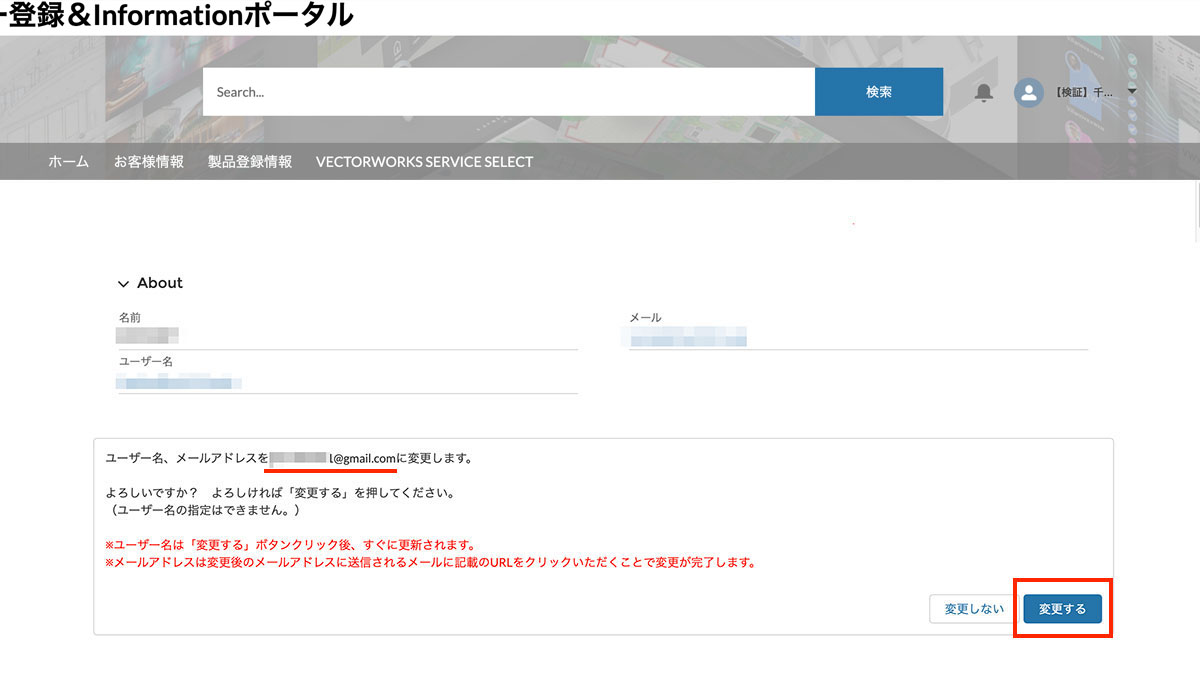Screen dimensions: 1200x682
Task: Click the blurred 名前 field value
Action: click(148, 335)
